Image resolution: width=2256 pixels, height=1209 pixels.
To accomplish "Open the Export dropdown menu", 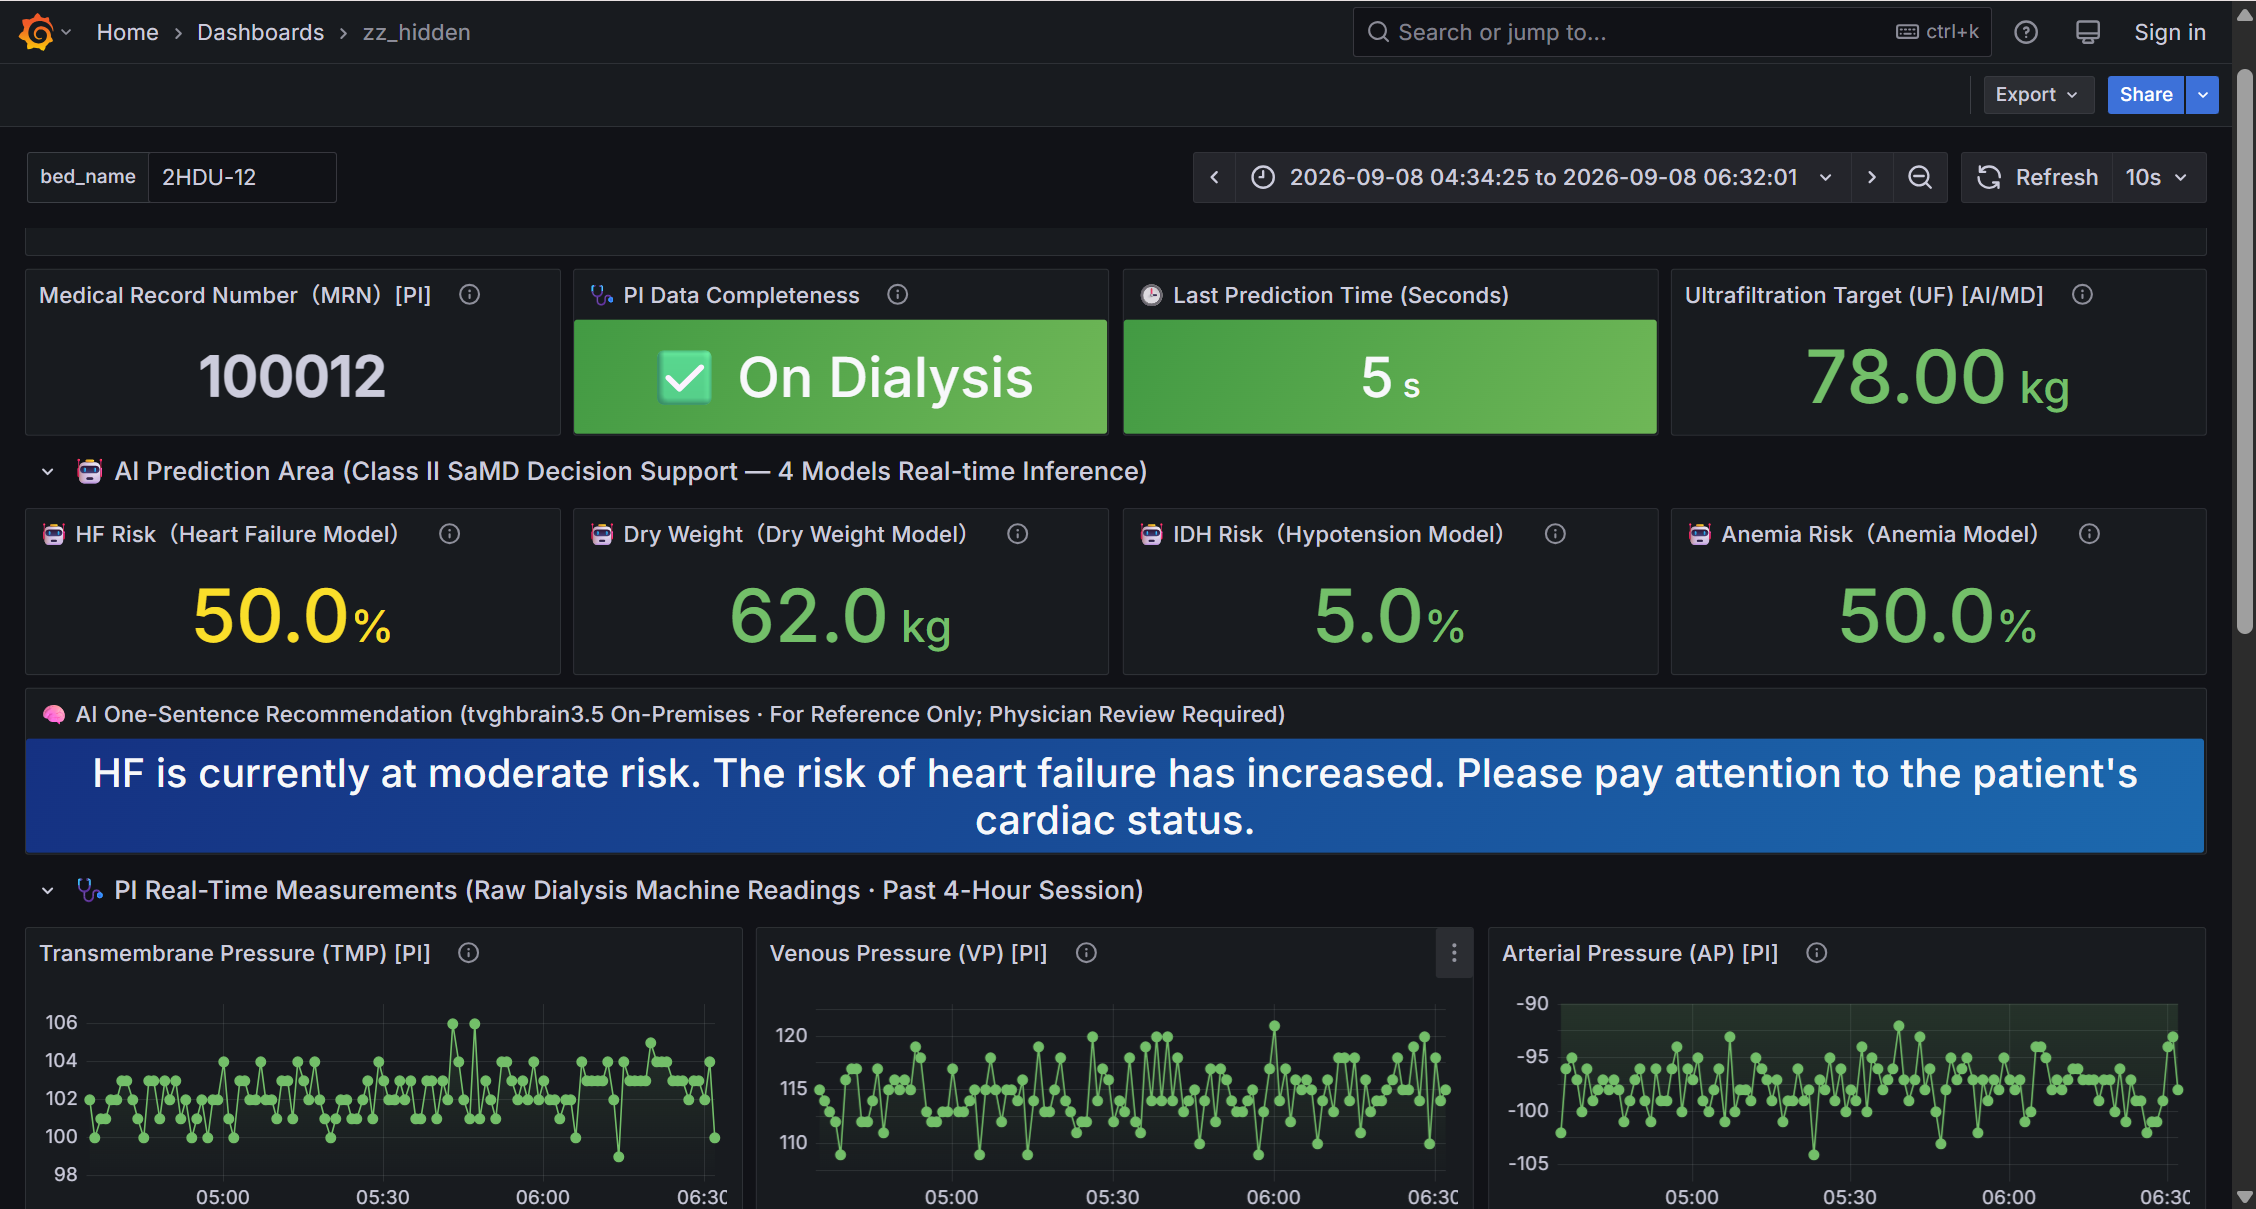I will coord(2038,95).
